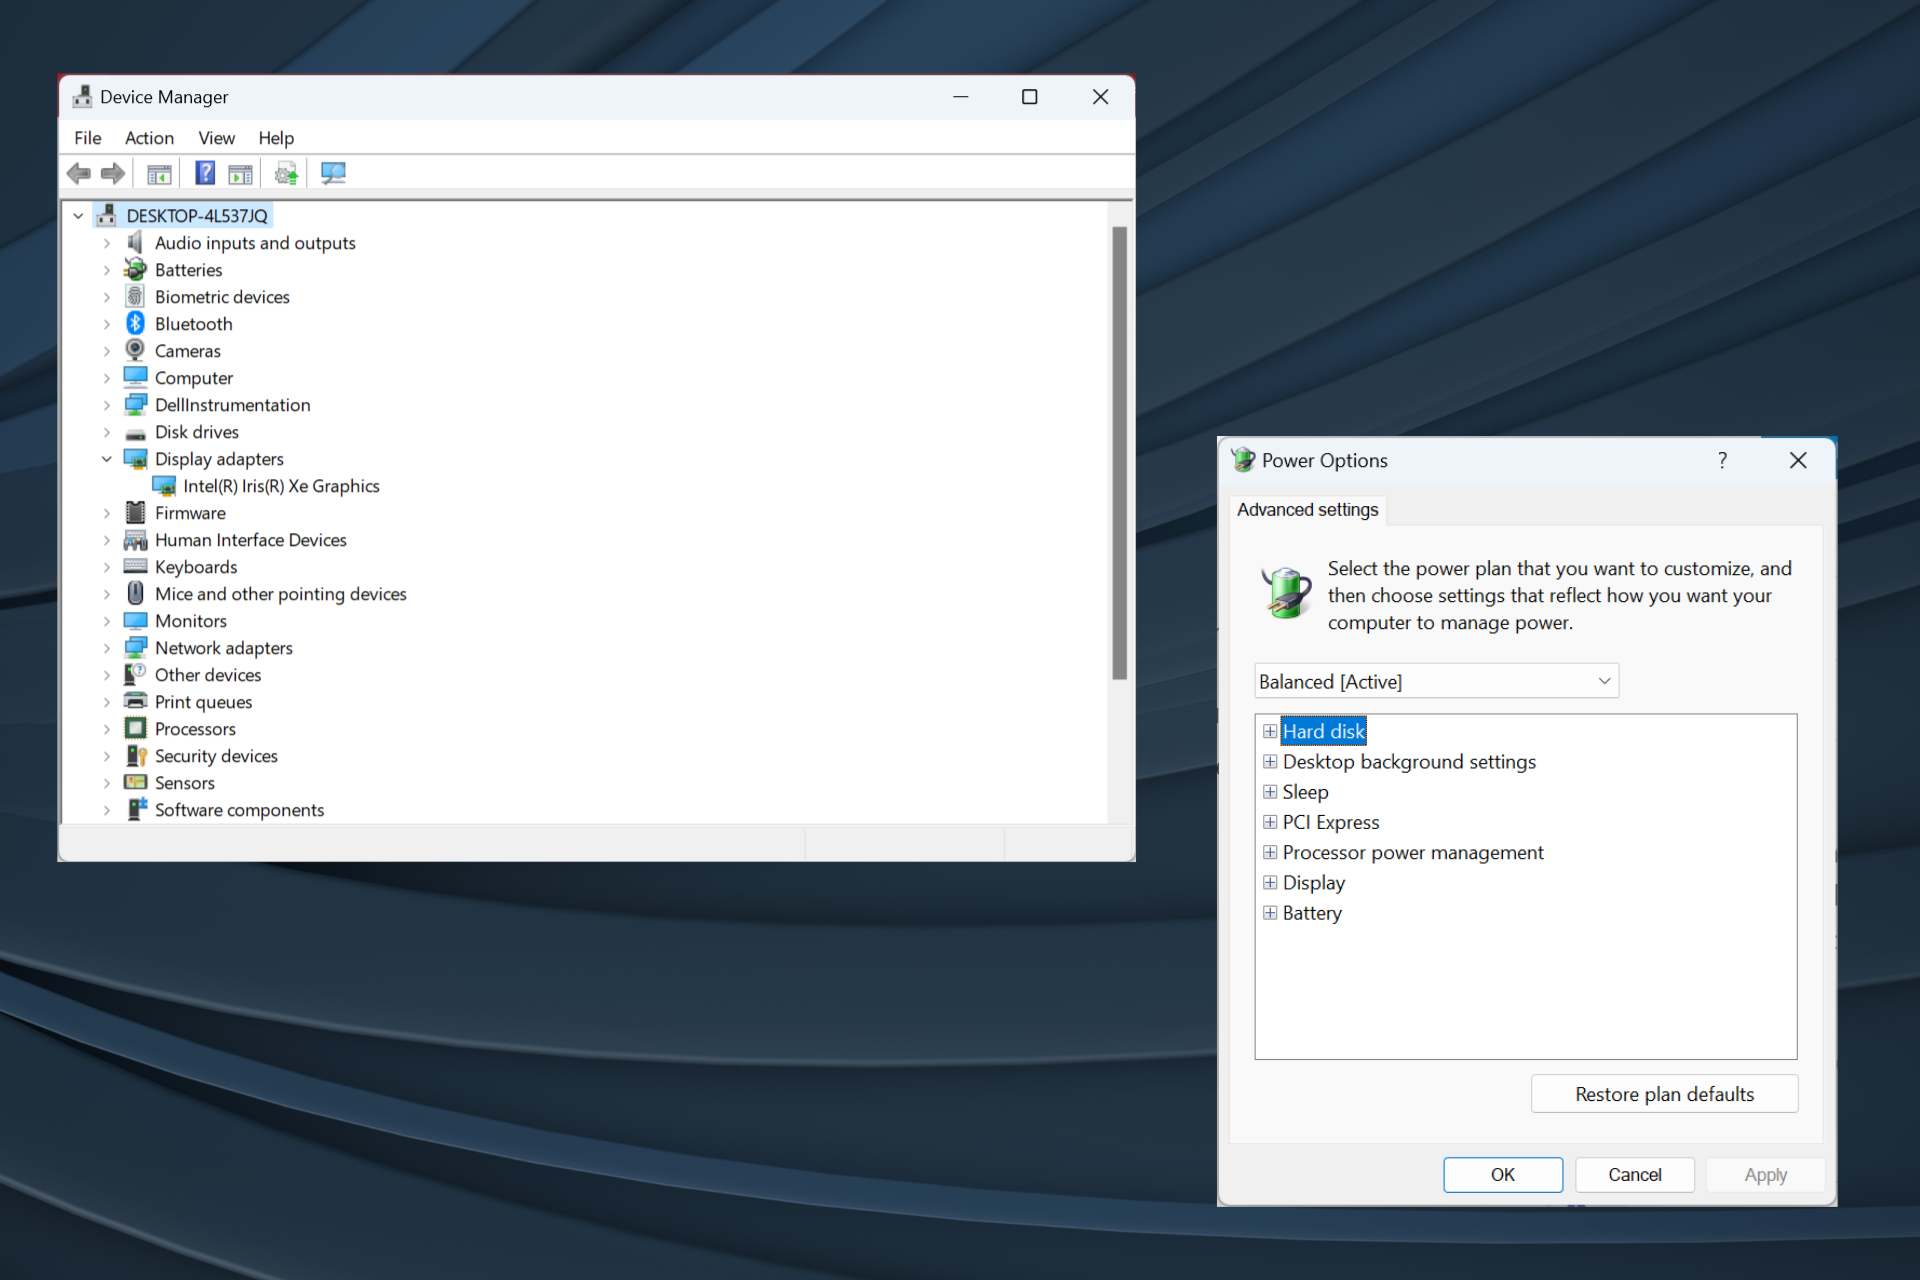Select the Balanced Active power plan dropdown
Image resolution: width=1920 pixels, height=1280 pixels.
pos(1431,681)
